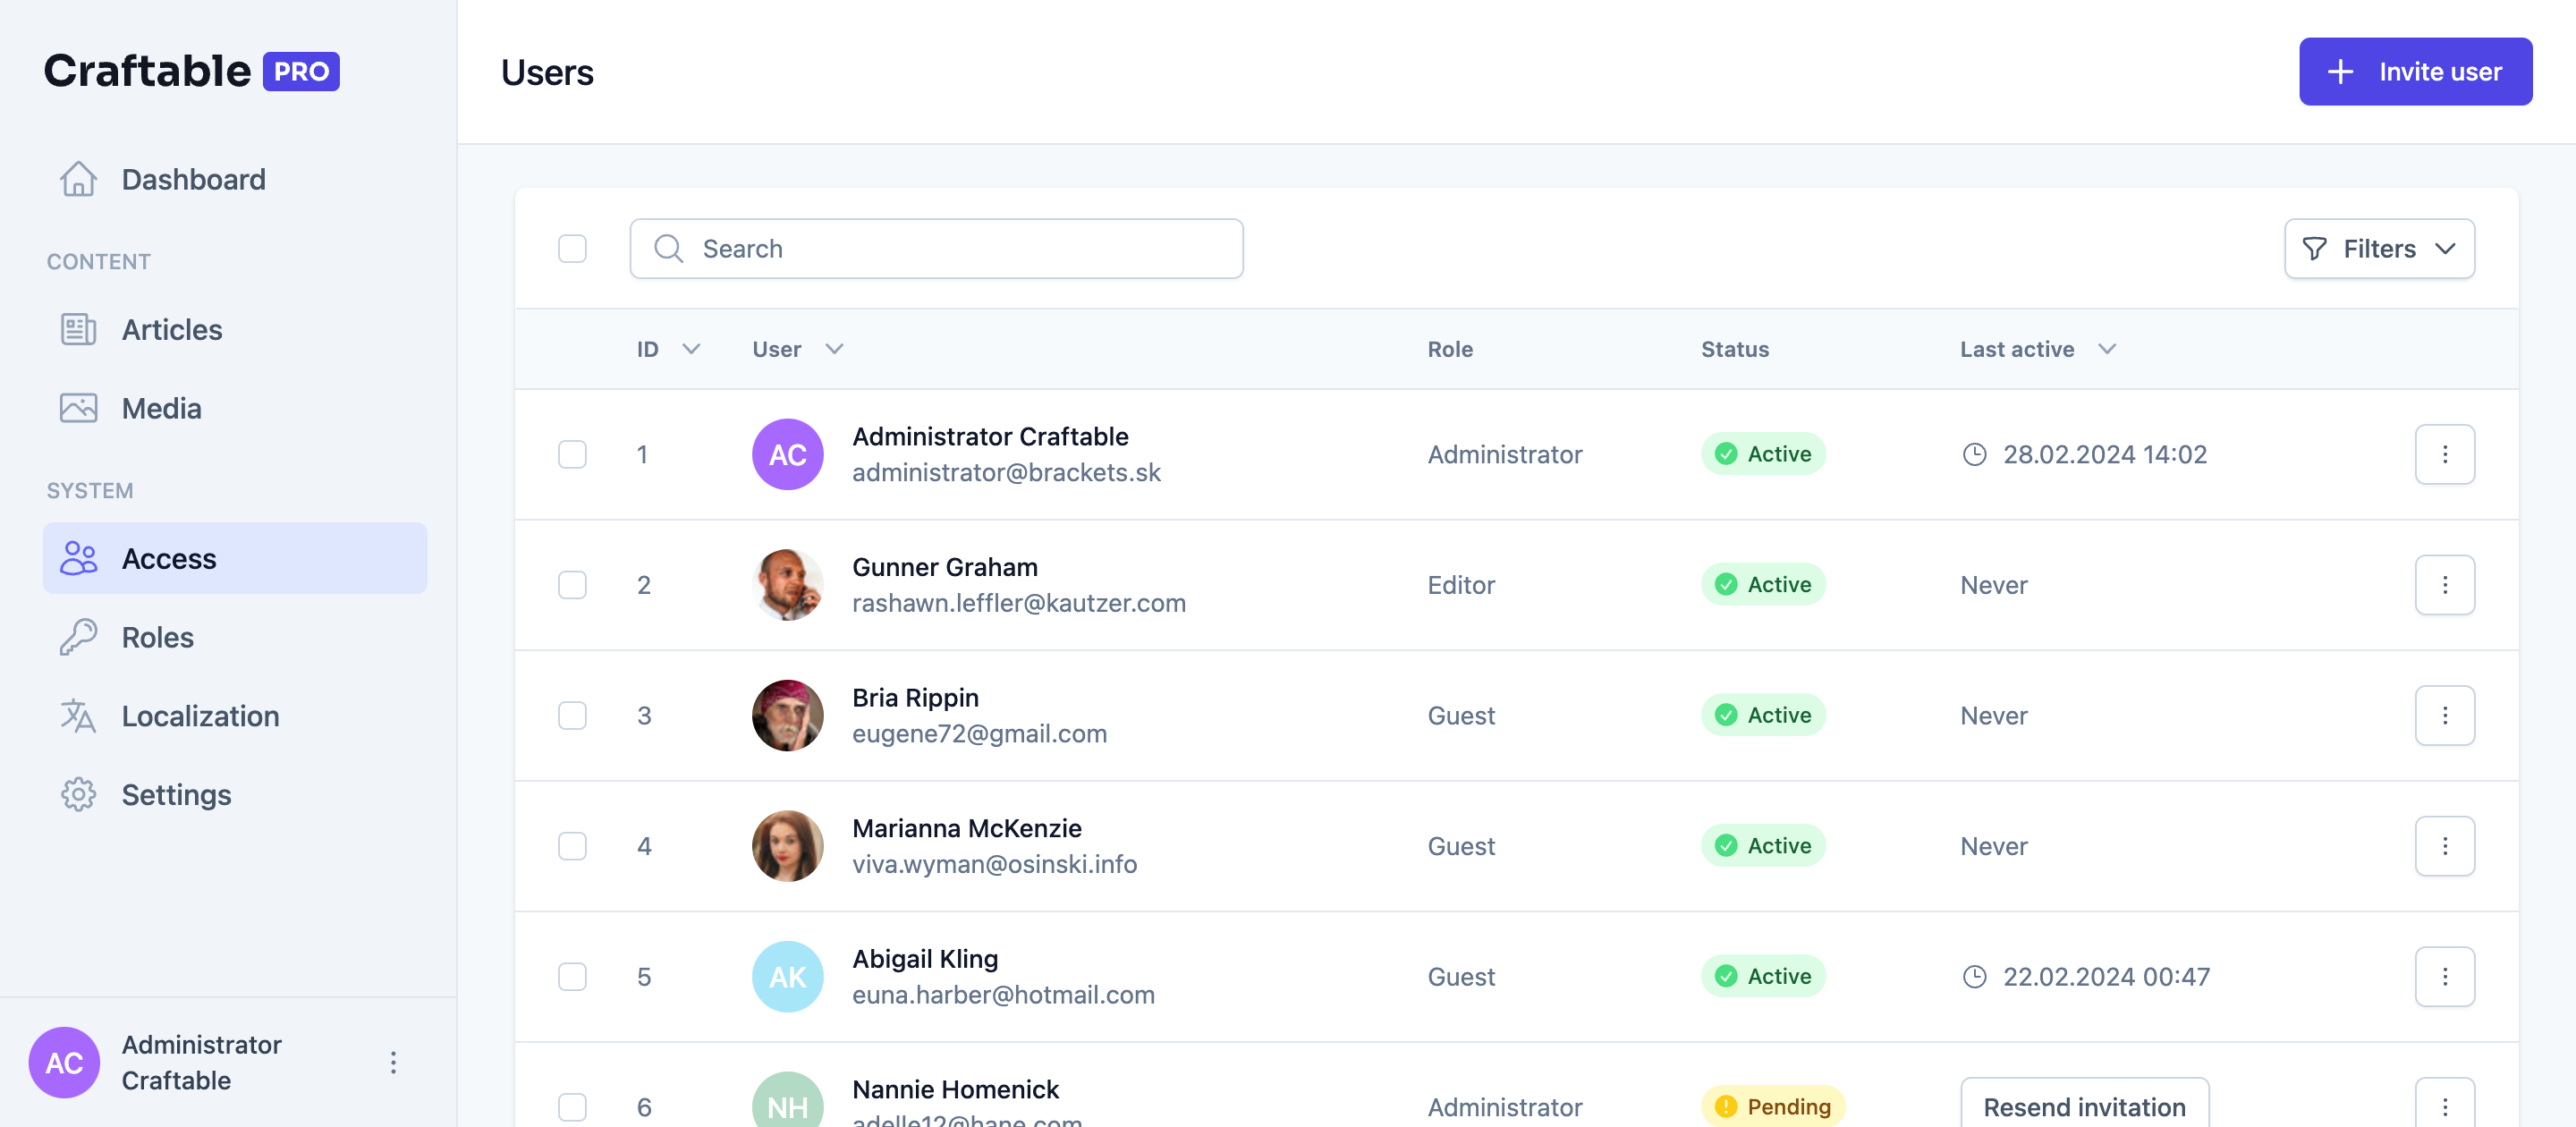This screenshot has width=2576, height=1127.
Task: Go to the Roles menu item
Action: pyautogui.click(x=158, y=637)
